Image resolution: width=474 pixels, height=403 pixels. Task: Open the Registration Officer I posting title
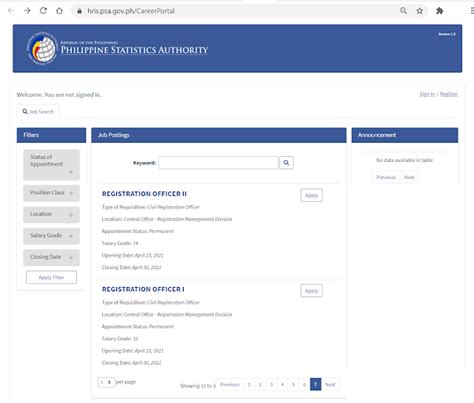point(143,289)
